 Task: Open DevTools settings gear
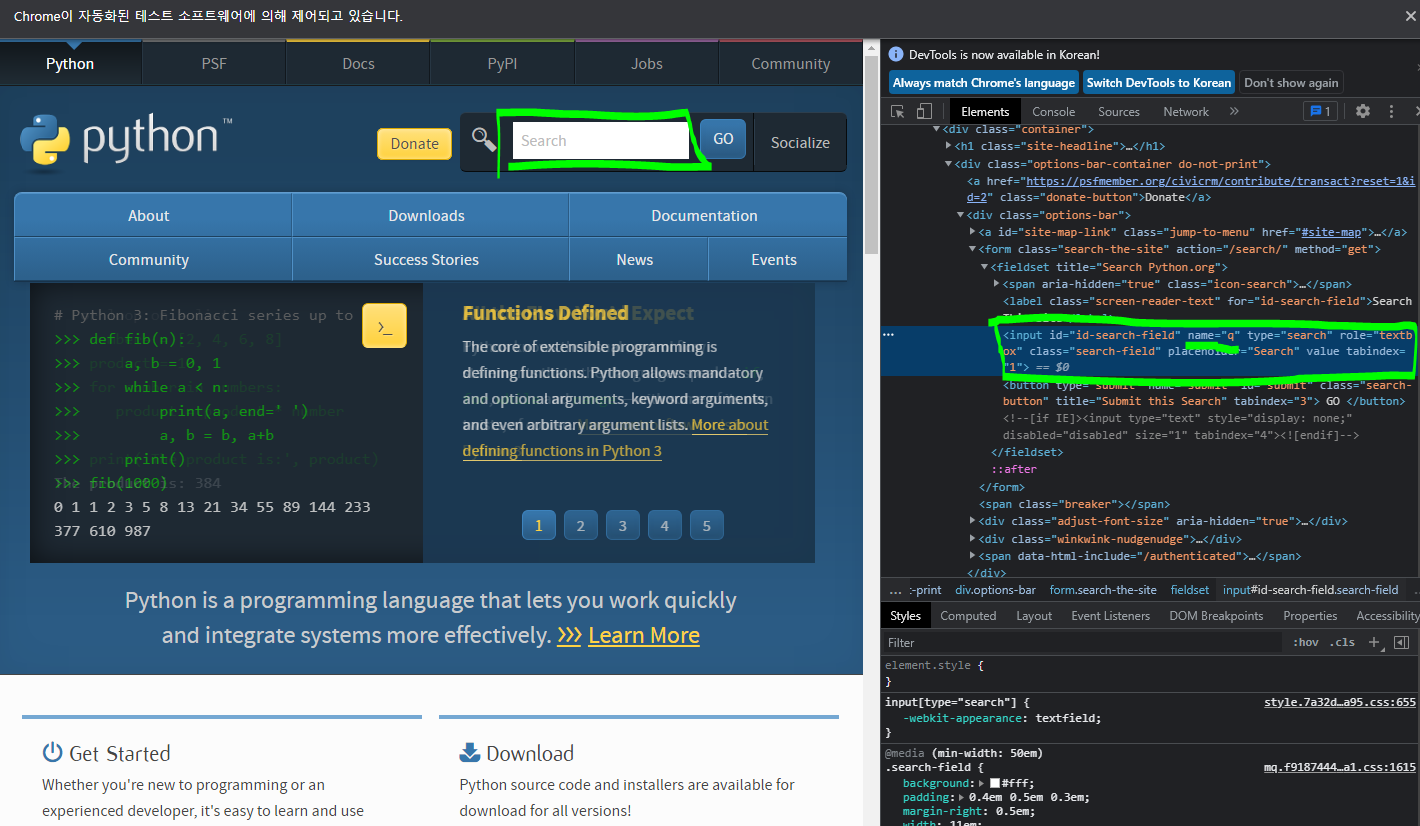point(1362,111)
